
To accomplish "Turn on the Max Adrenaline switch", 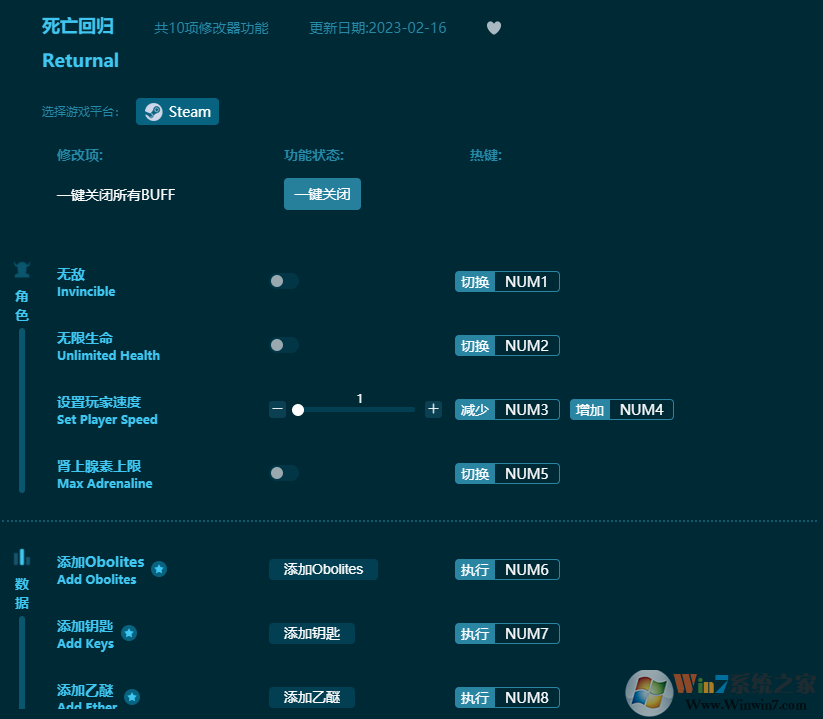I will [284, 473].
